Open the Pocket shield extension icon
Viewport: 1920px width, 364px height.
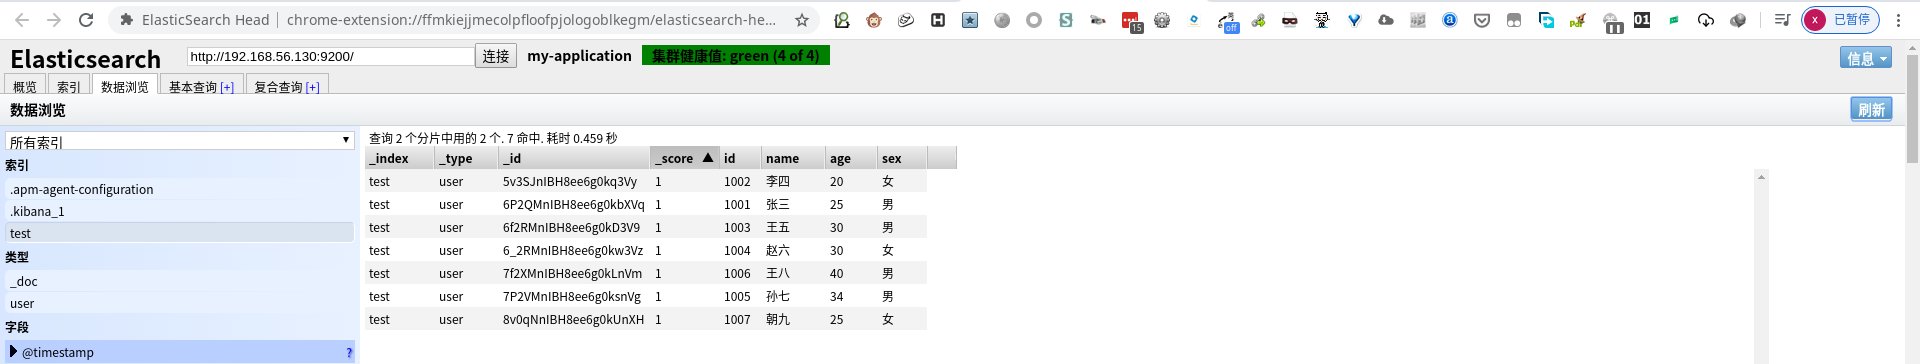pos(1482,20)
